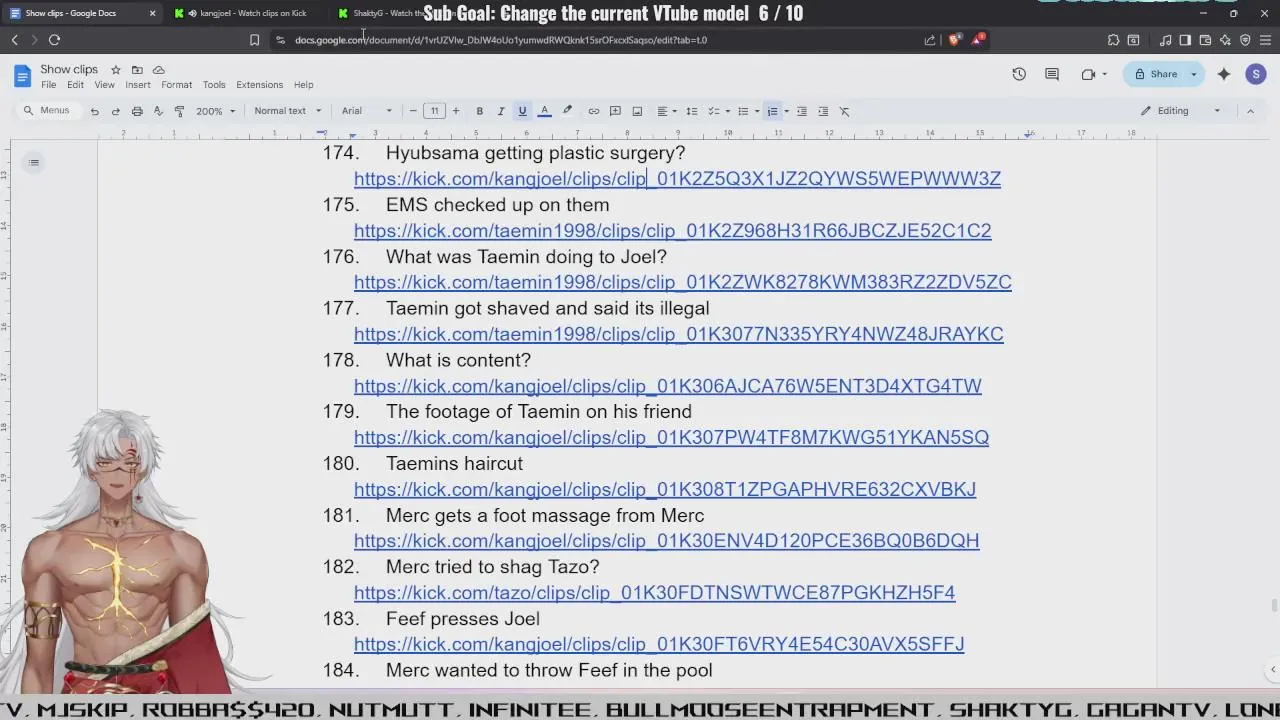Show all comments icon in header
The width and height of the screenshot is (1280, 720).
1052,74
